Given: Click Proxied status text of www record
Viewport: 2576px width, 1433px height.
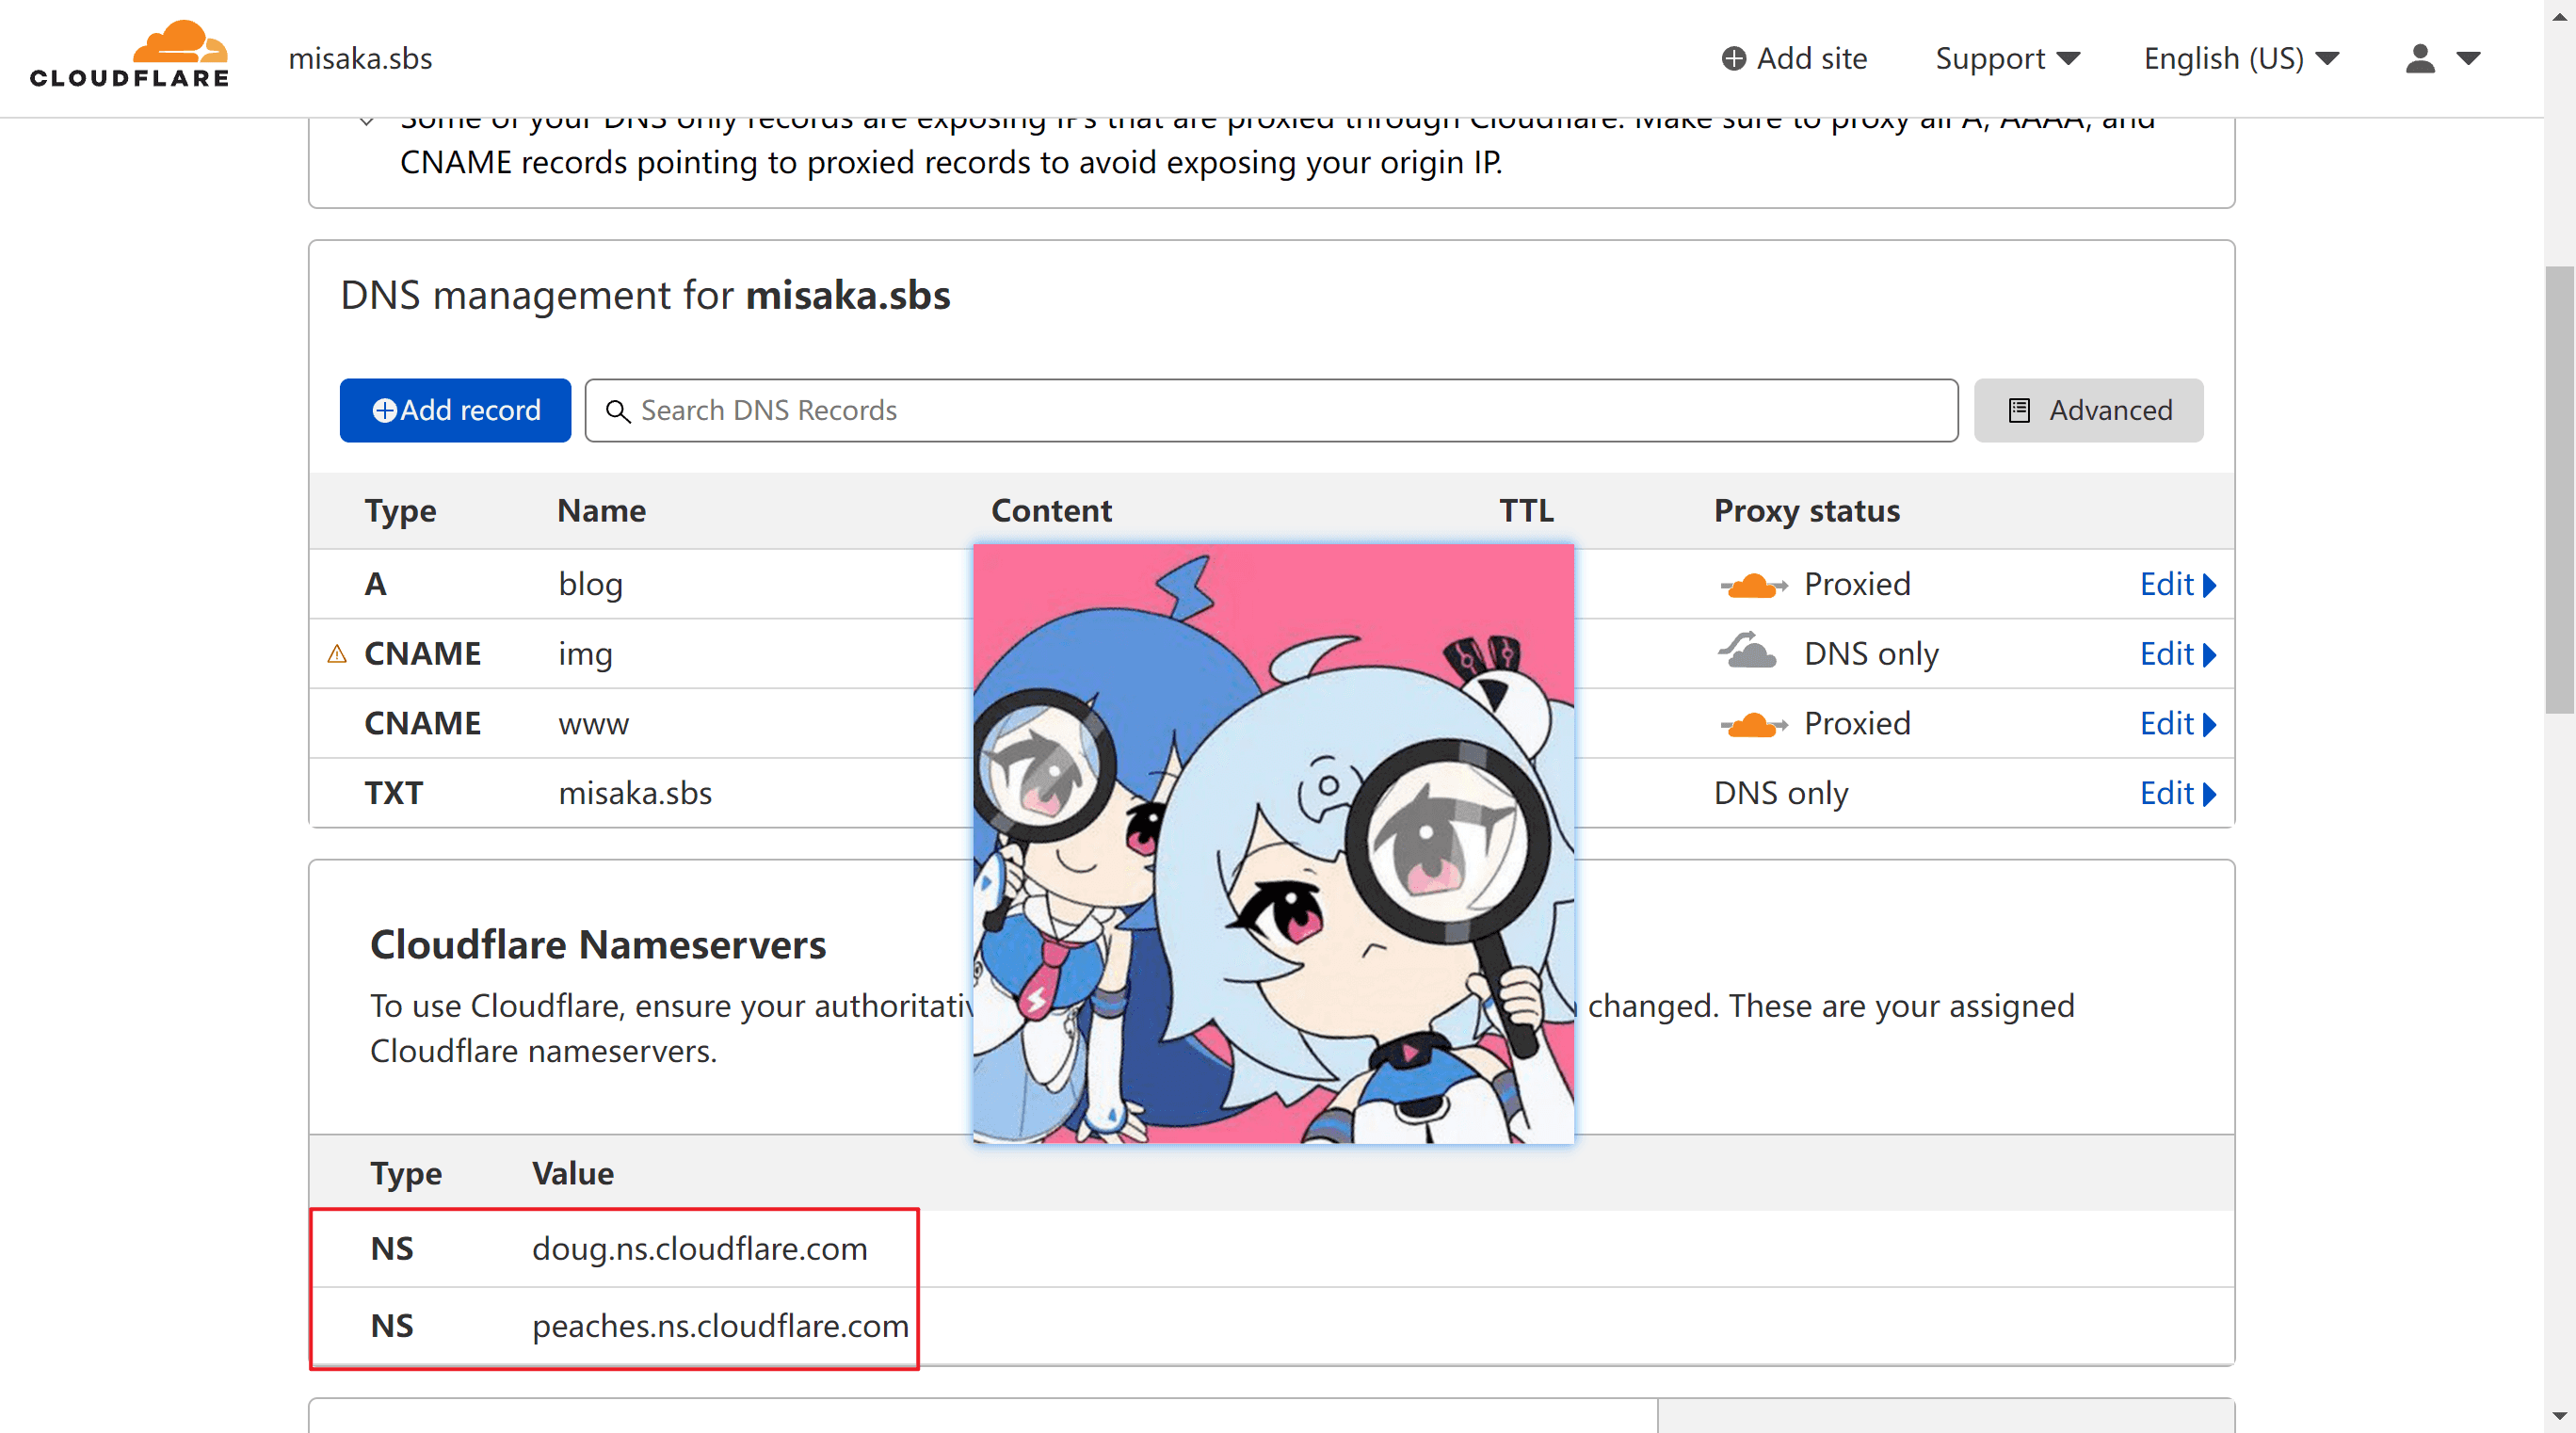Looking at the screenshot, I should click(x=1857, y=724).
